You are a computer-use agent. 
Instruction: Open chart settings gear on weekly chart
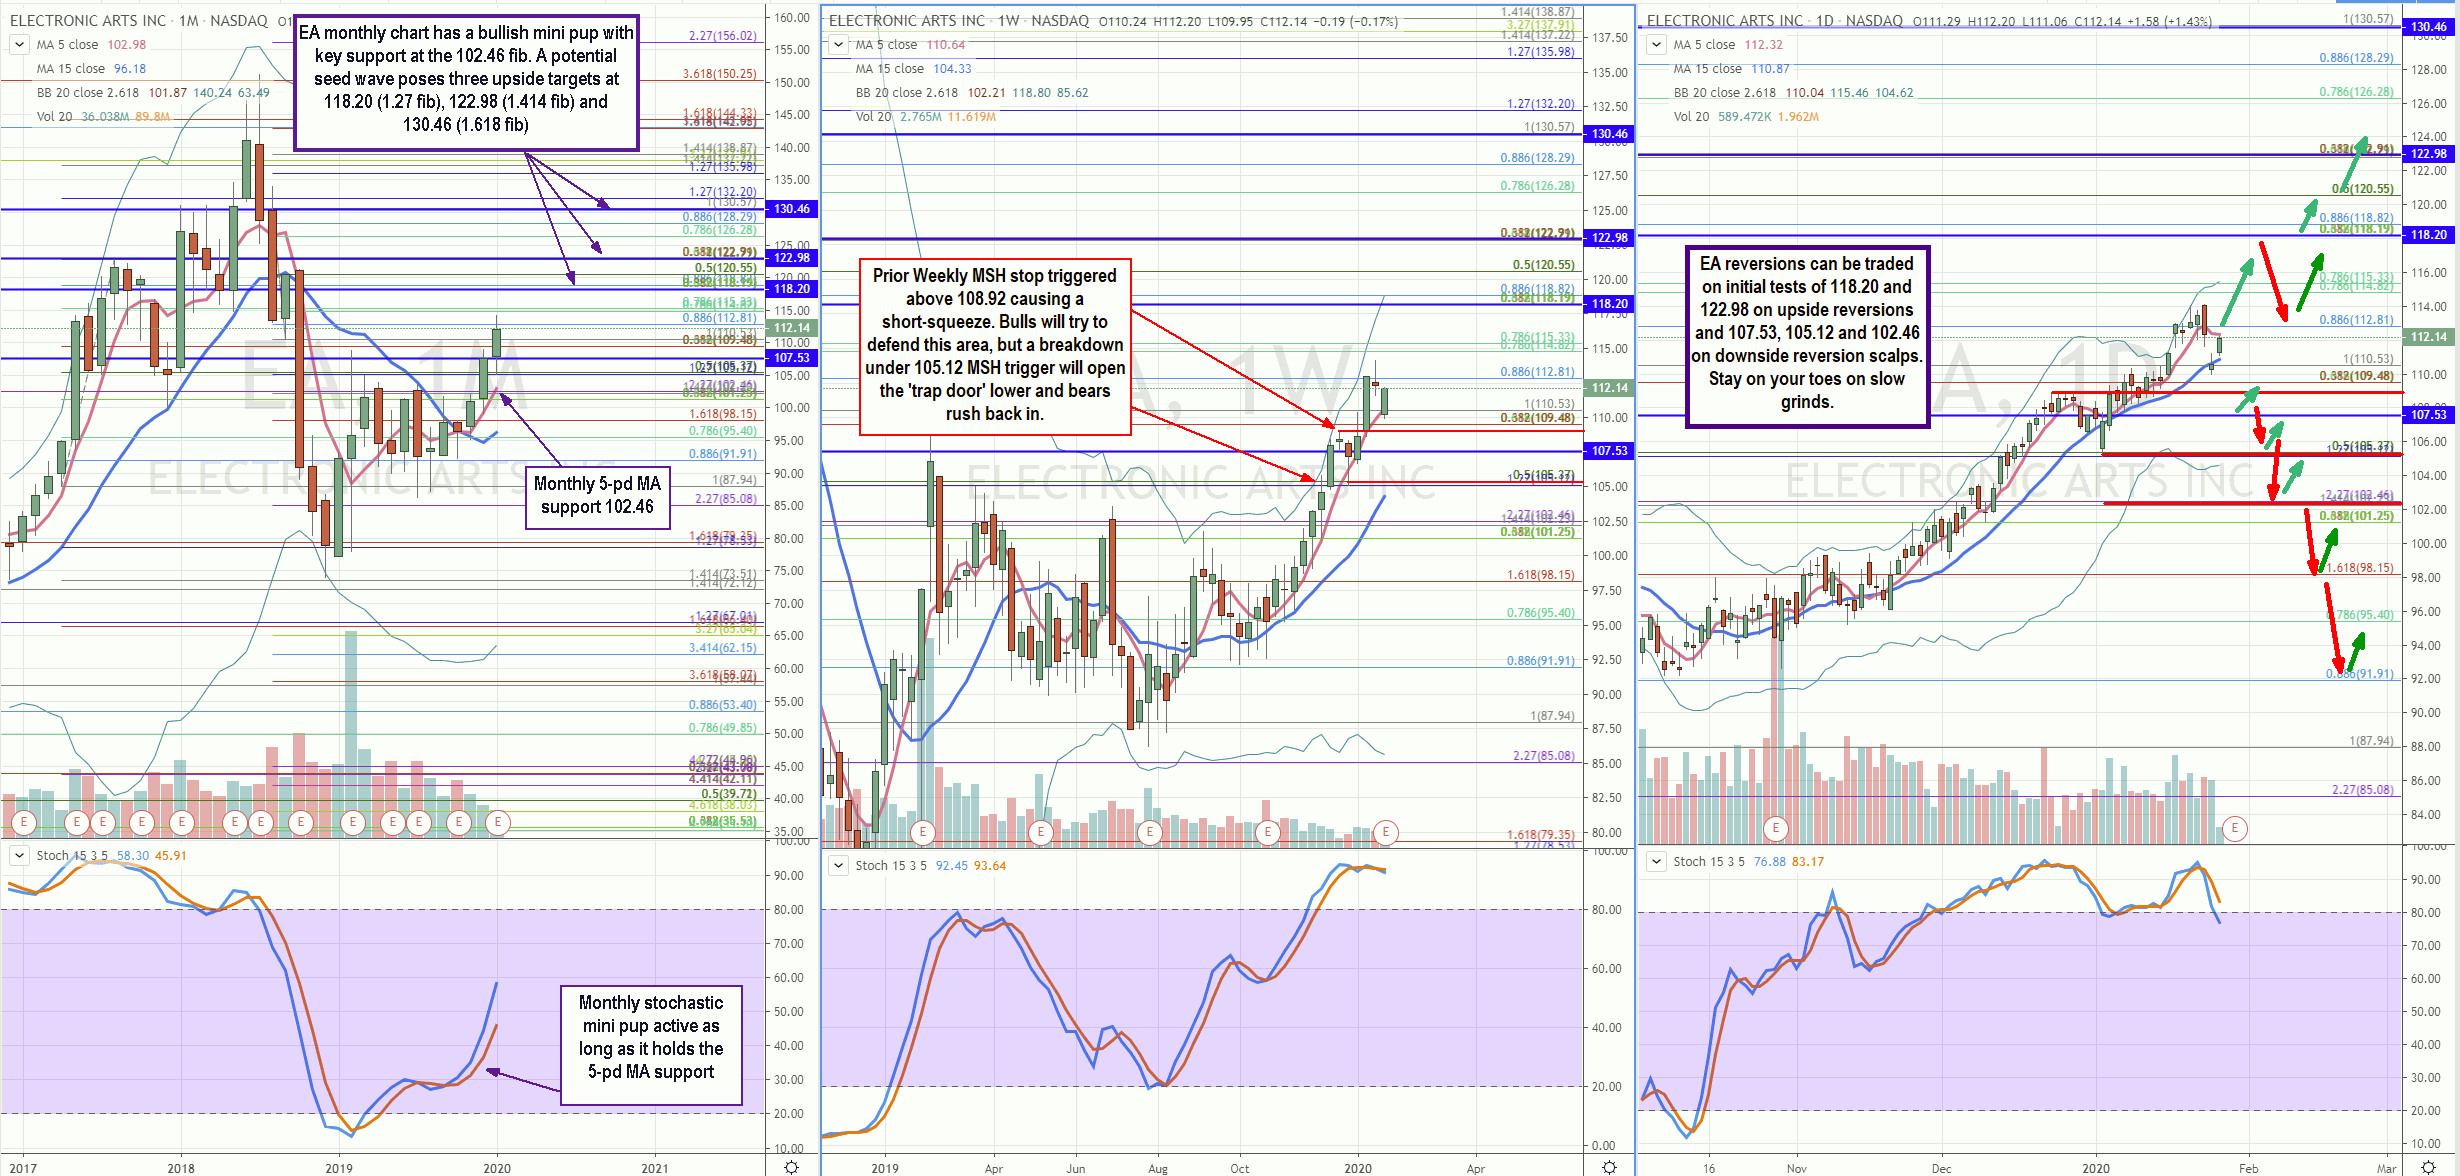pos(1609,1167)
